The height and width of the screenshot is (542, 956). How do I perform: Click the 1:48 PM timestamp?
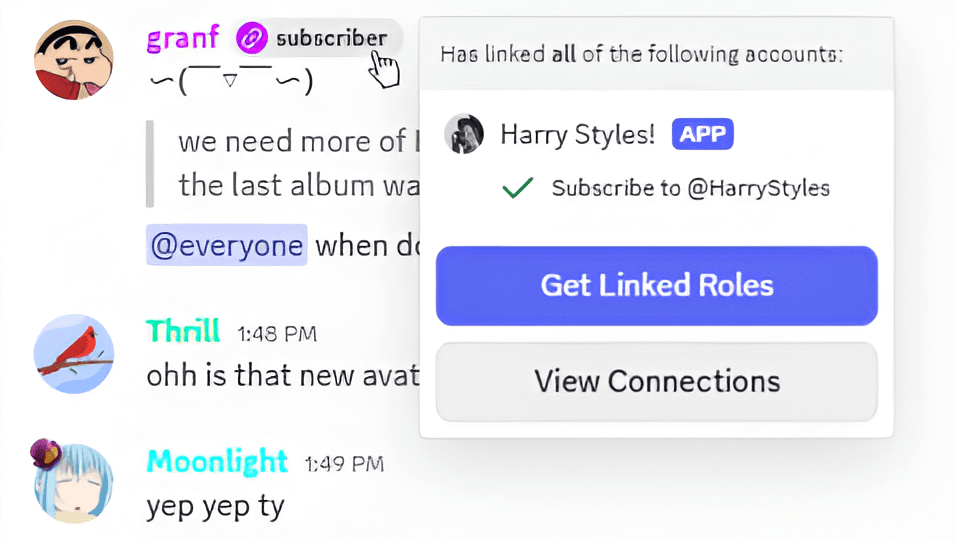(276, 334)
